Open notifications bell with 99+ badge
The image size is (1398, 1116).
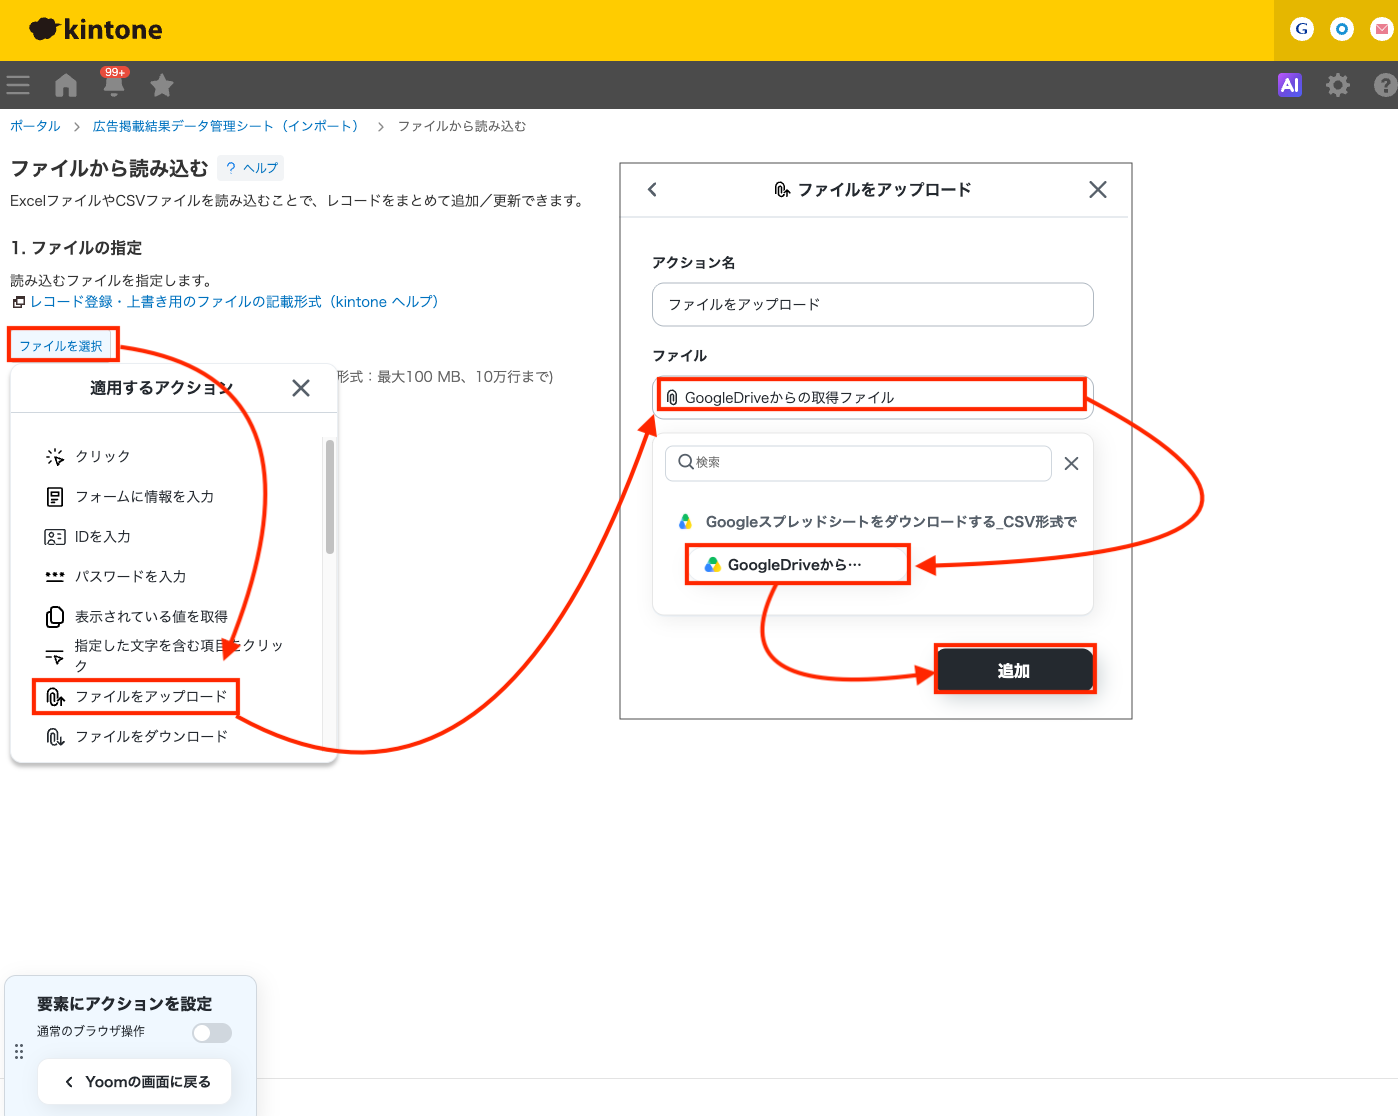click(x=114, y=83)
